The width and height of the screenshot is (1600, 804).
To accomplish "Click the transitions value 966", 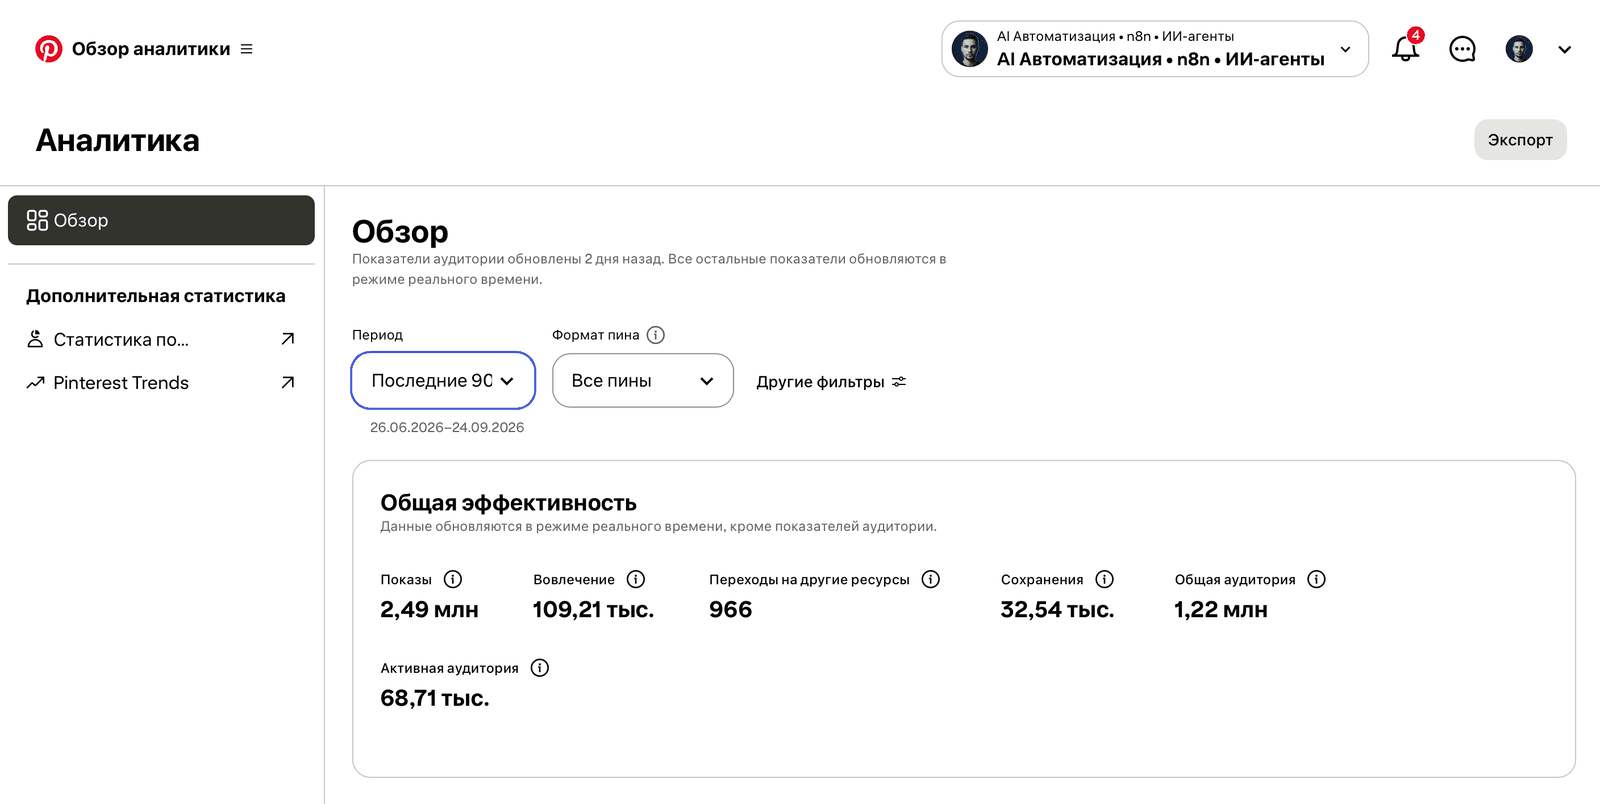I will click(x=731, y=610).
